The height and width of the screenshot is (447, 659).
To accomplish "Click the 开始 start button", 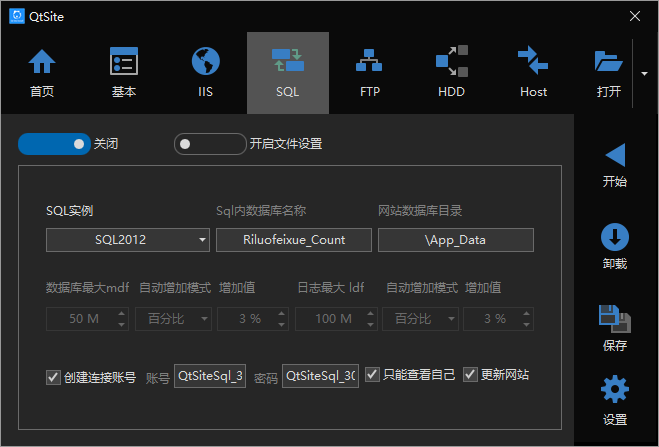I will 615,164.
